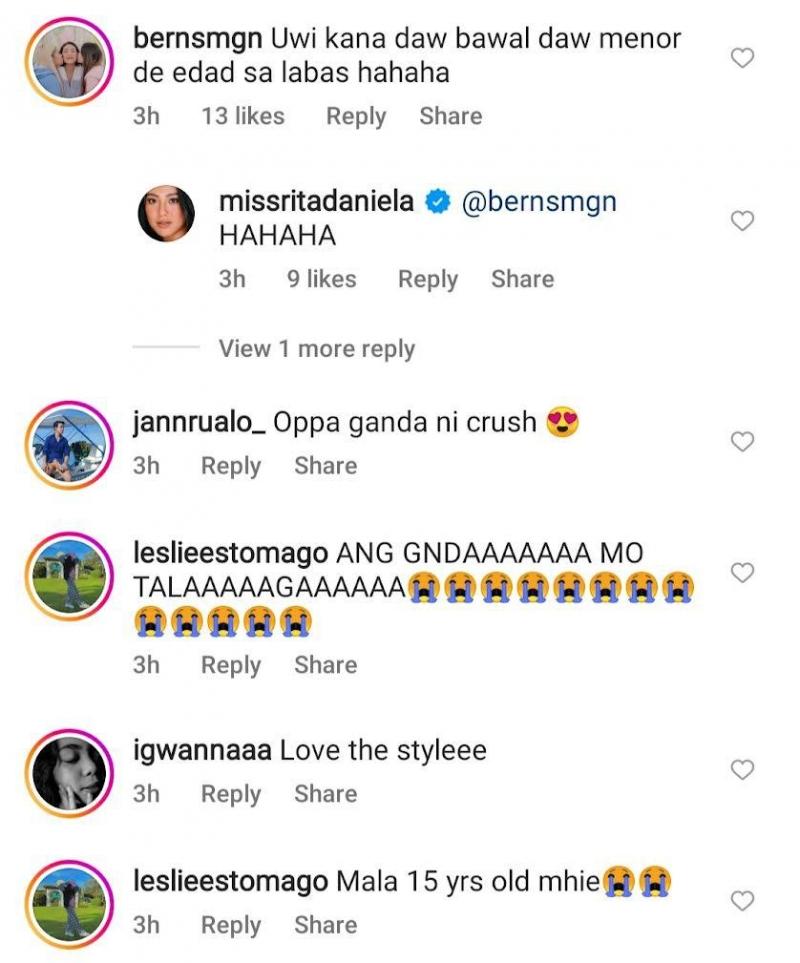Open missritadaniela's profile avatar
This screenshot has width=800, height=963.
pyautogui.click(x=166, y=214)
